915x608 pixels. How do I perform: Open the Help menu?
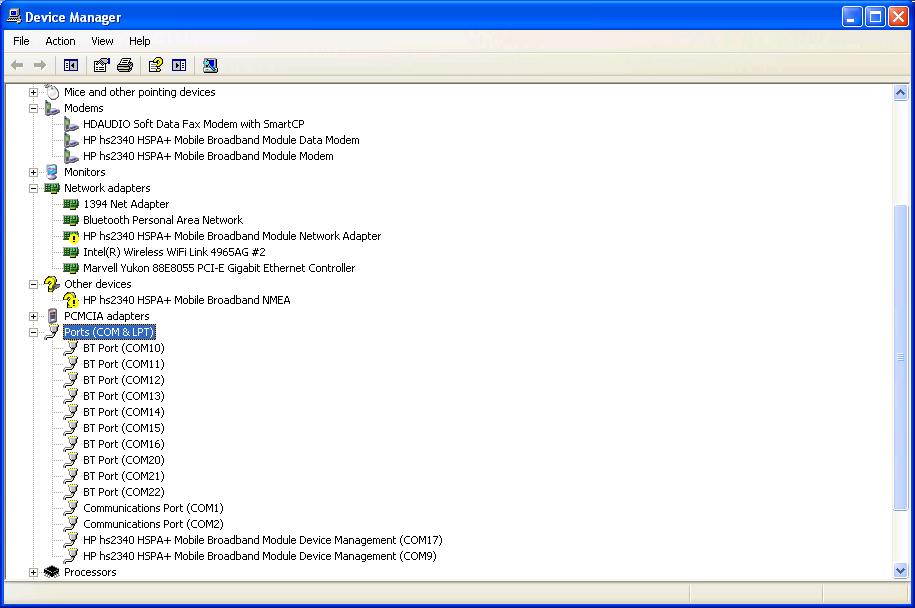pos(139,41)
